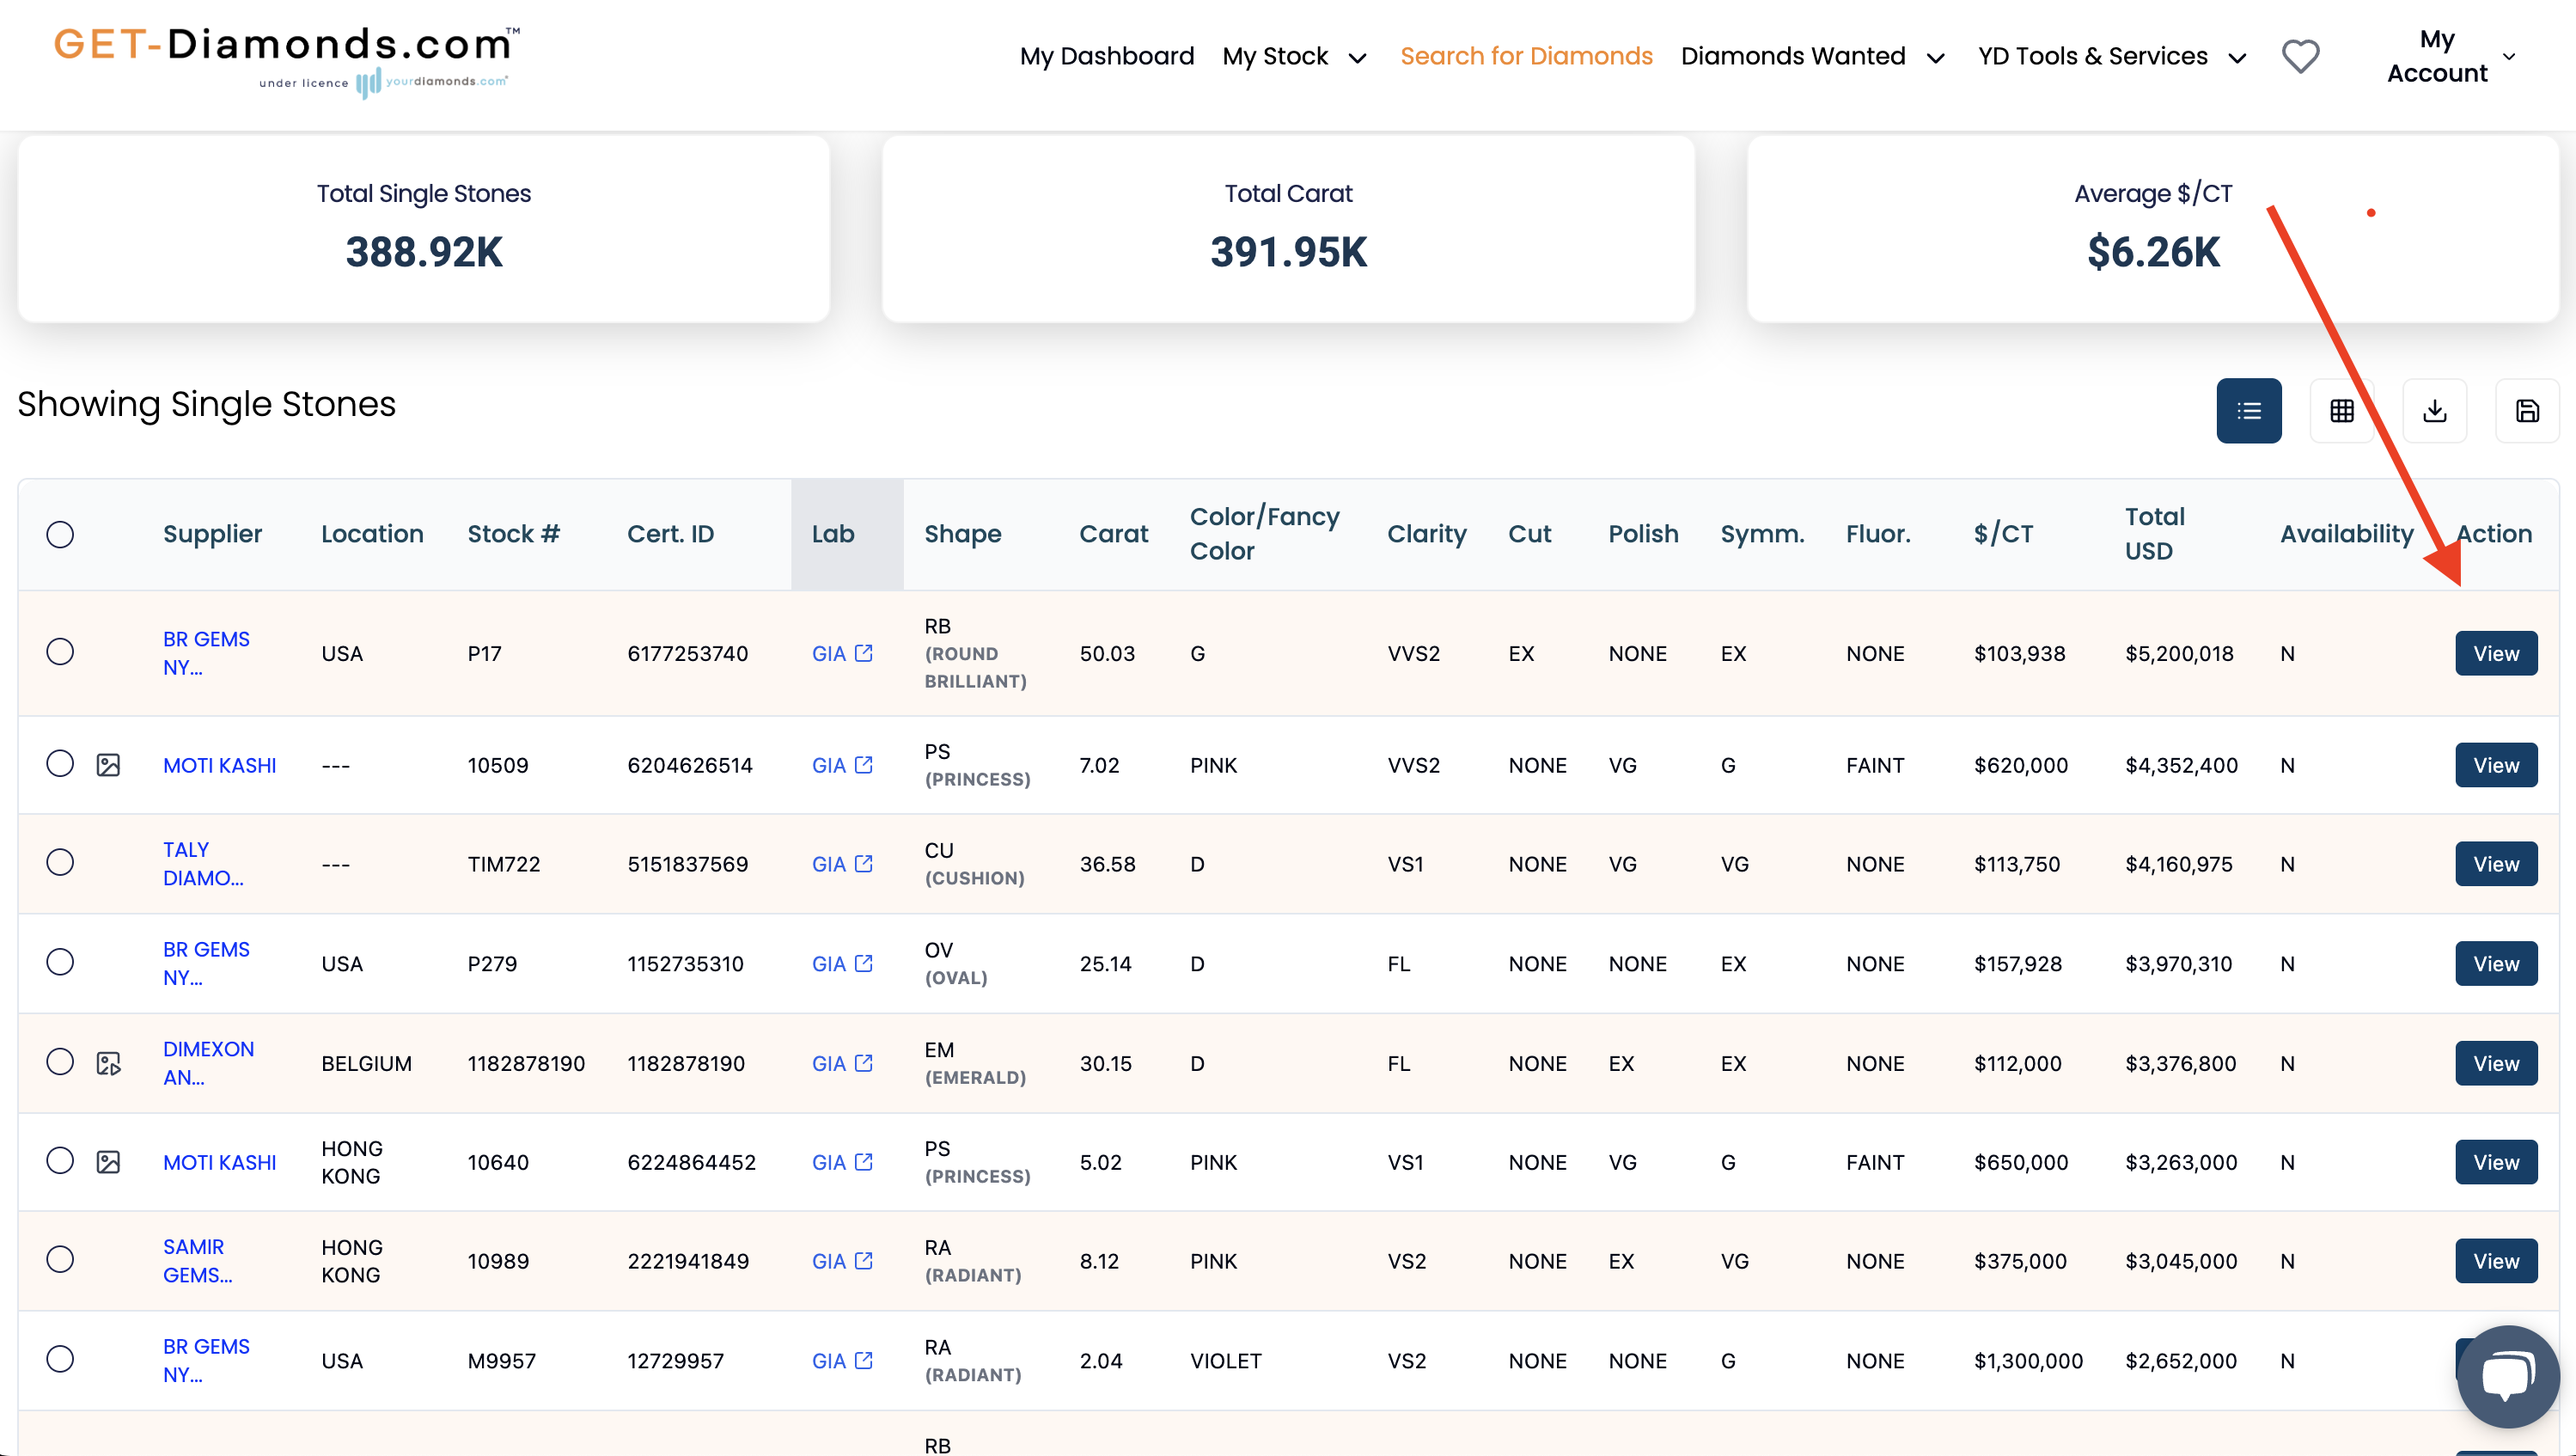Click the download results icon

[2435, 410]
